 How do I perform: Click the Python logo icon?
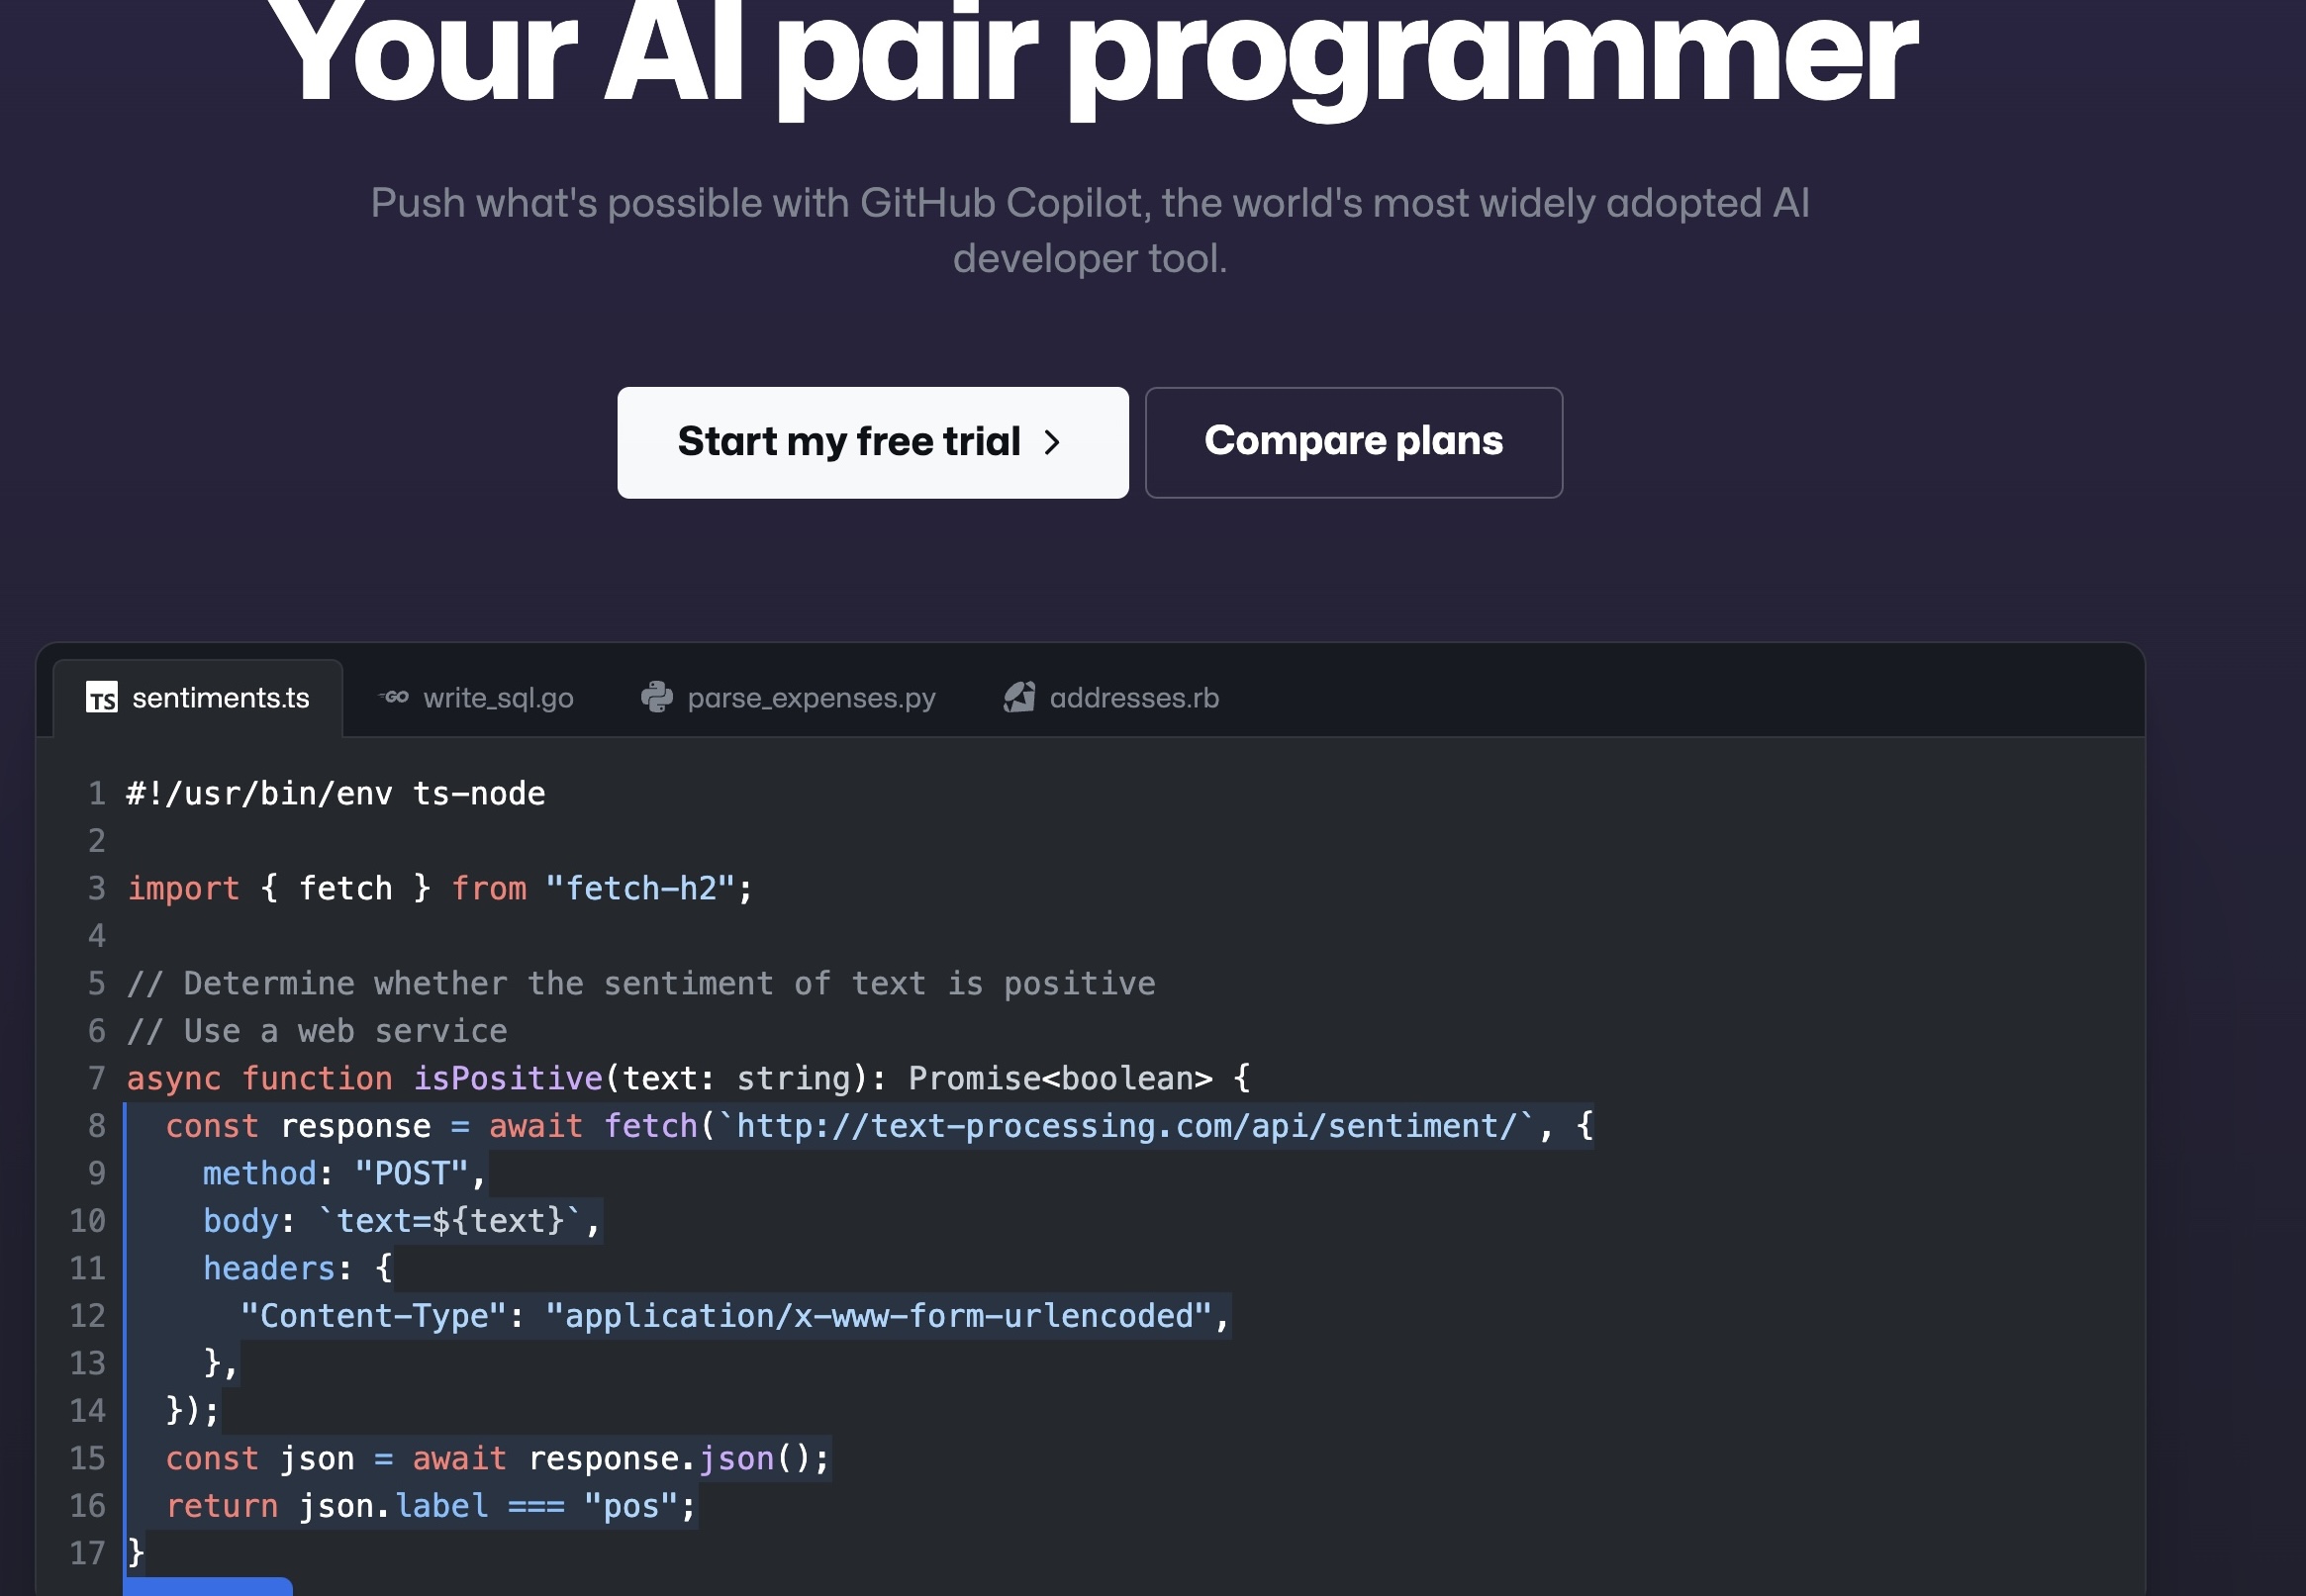click(657, 697)
